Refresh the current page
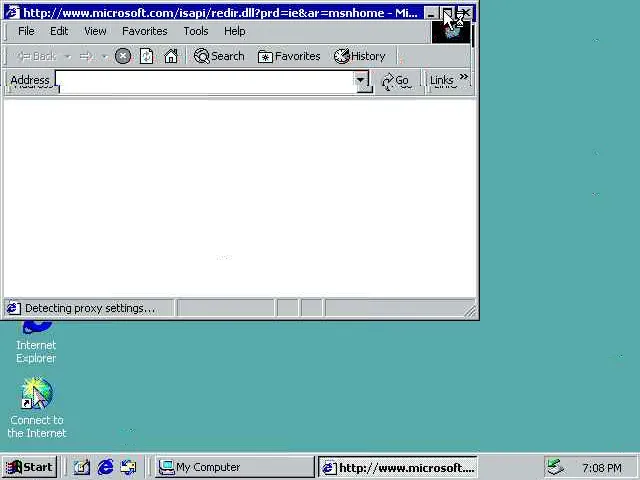640x480 pixels. (x=147, y=56)
